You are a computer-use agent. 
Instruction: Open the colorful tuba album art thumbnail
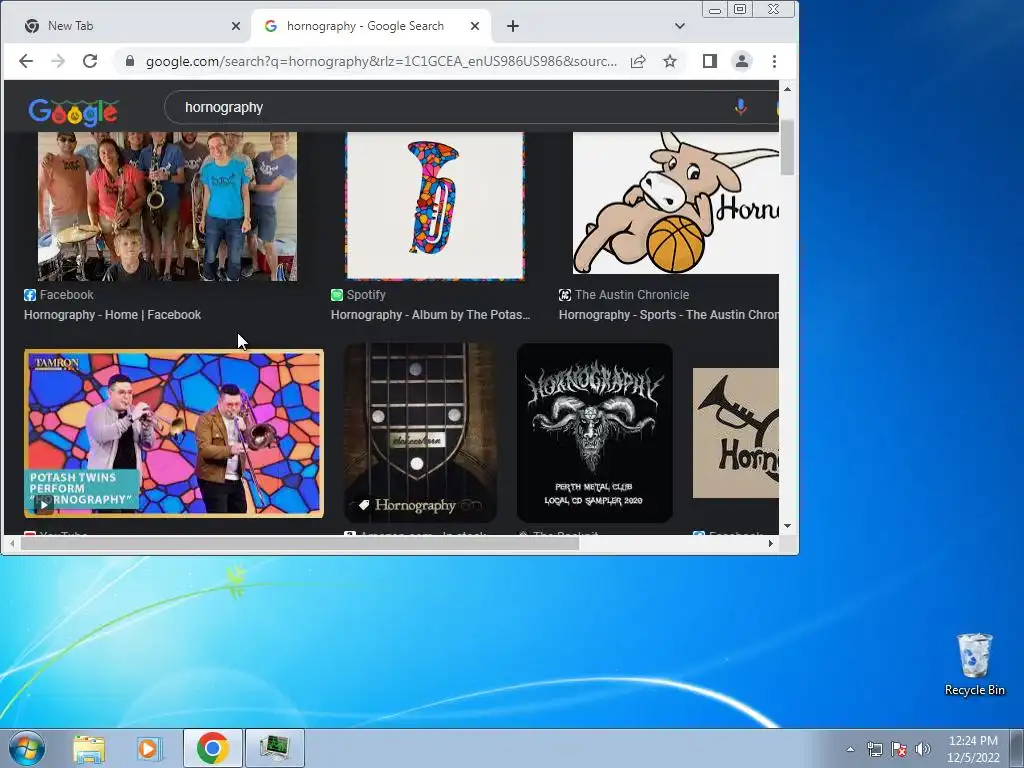435,206
